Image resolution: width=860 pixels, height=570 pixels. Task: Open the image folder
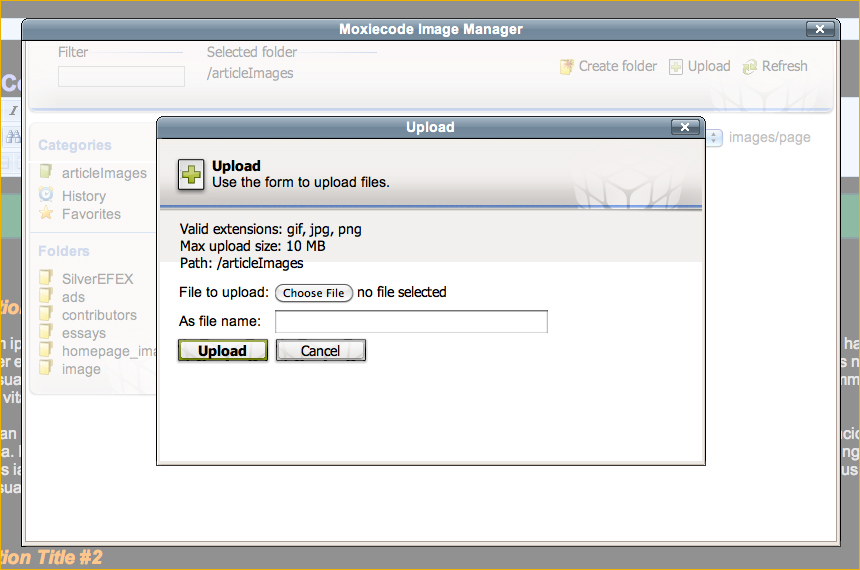pos(81,369)
